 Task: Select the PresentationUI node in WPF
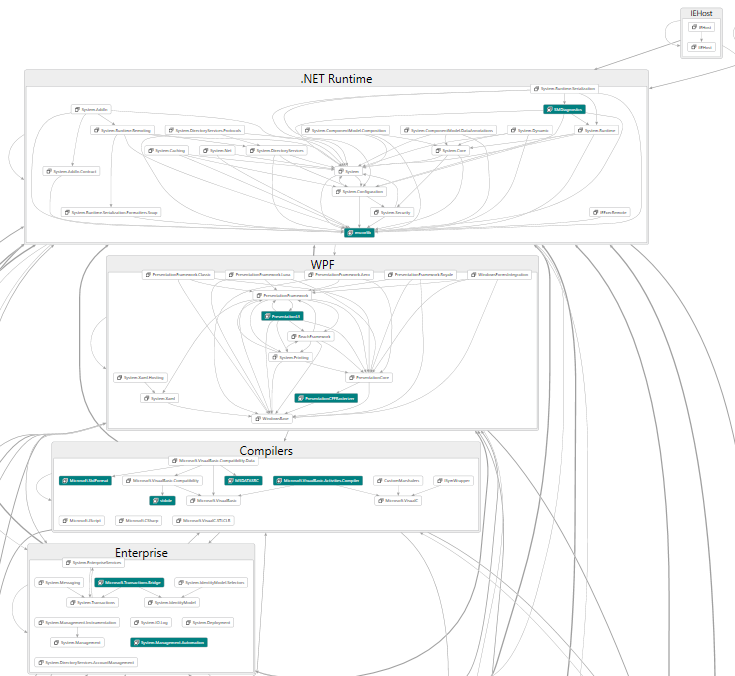282,316
